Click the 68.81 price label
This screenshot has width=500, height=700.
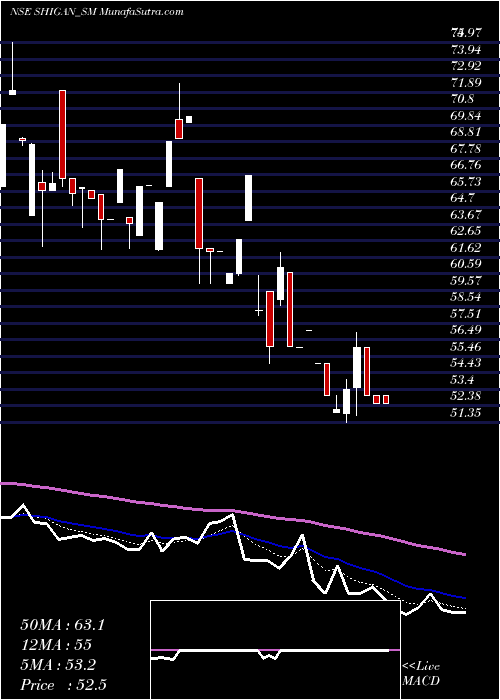point(466,132)
